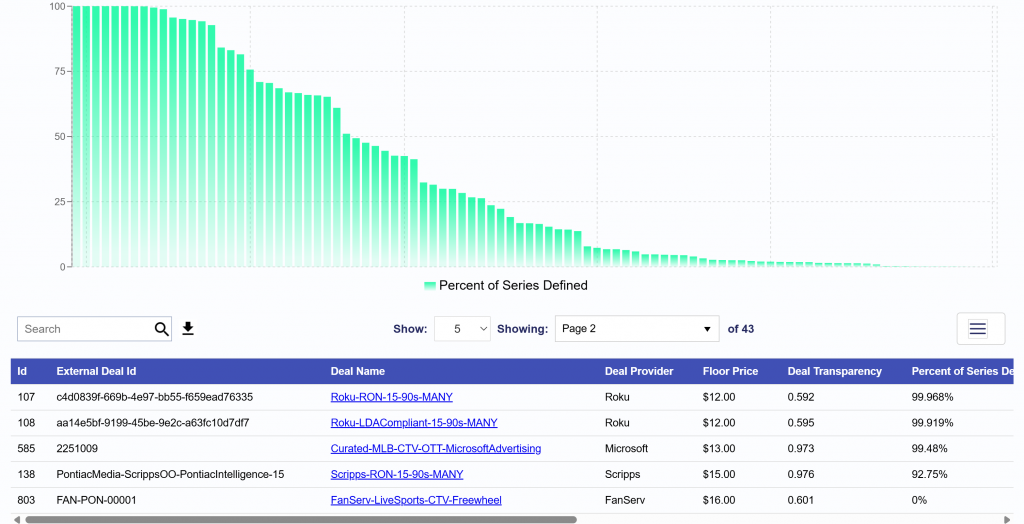Click the FanServ deal provider cell
This screenshot has width=1024, height=524.
624,500
